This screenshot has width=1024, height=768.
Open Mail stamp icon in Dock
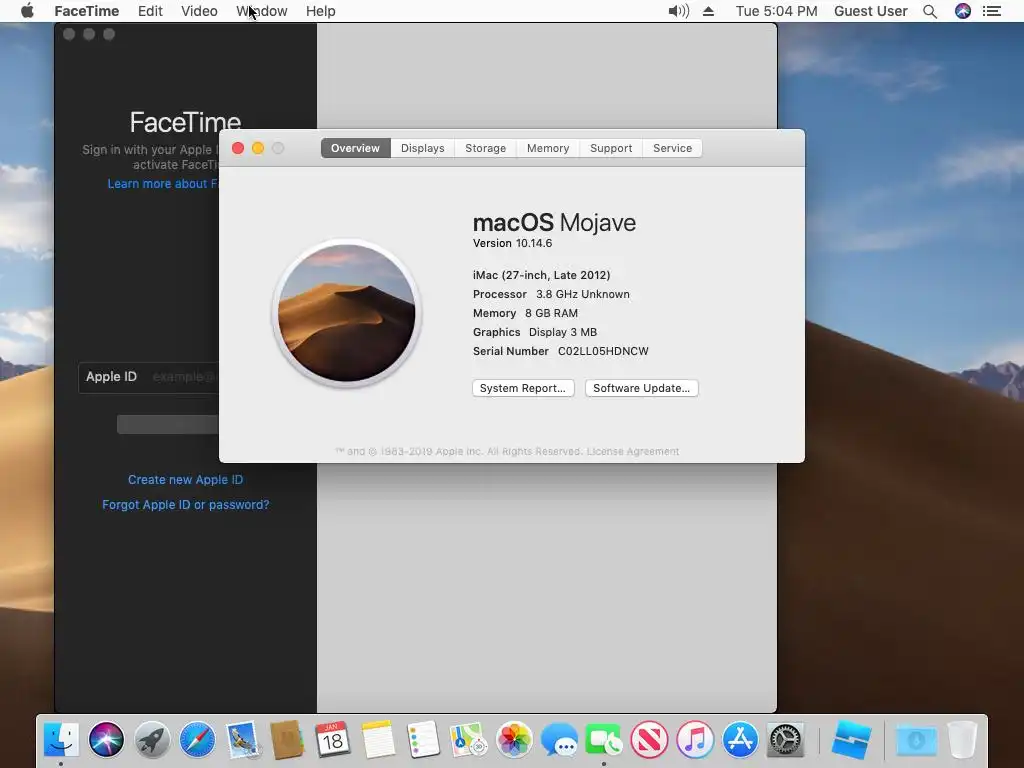243,740
